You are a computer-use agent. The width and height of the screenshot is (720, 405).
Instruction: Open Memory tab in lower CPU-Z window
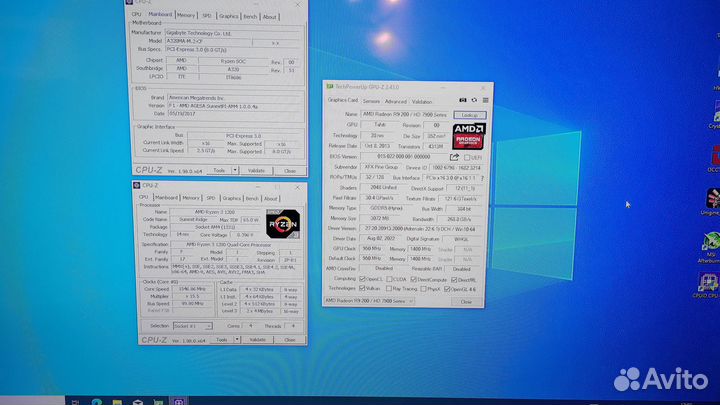pos(191,198)
